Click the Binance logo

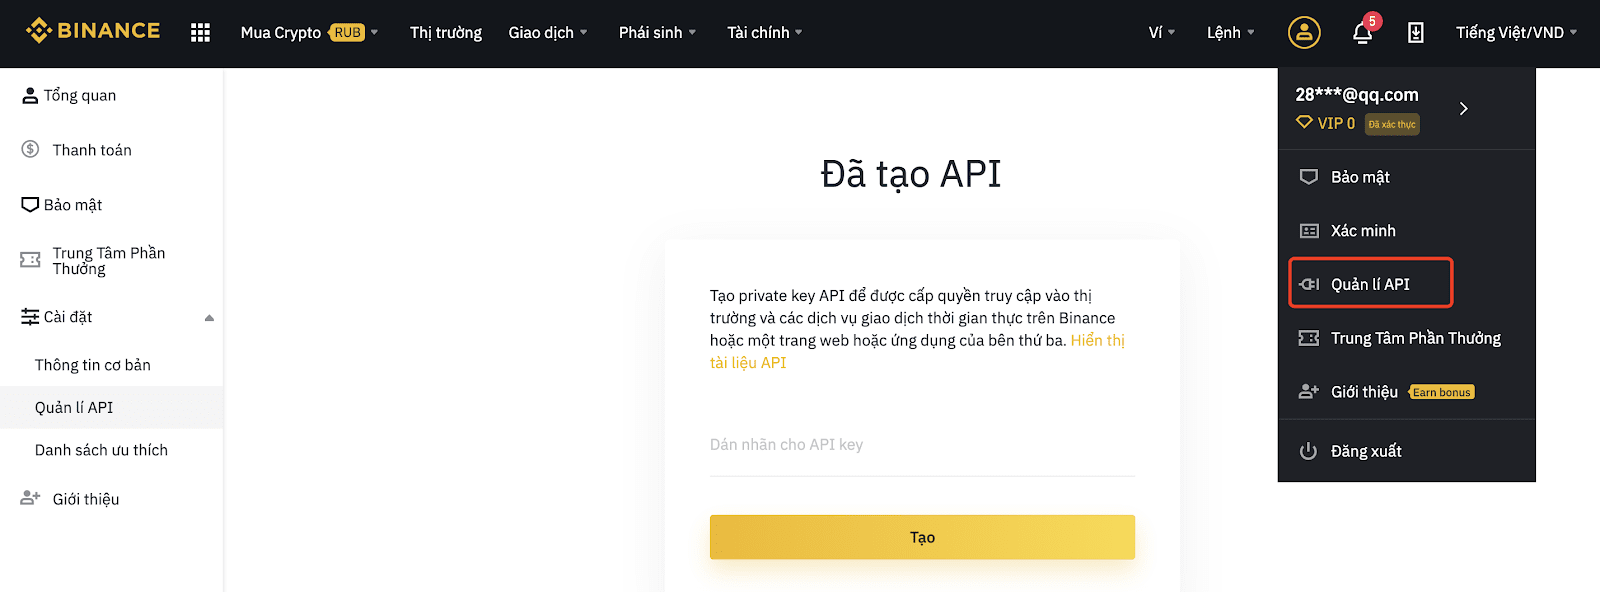[x=93, y=31]
